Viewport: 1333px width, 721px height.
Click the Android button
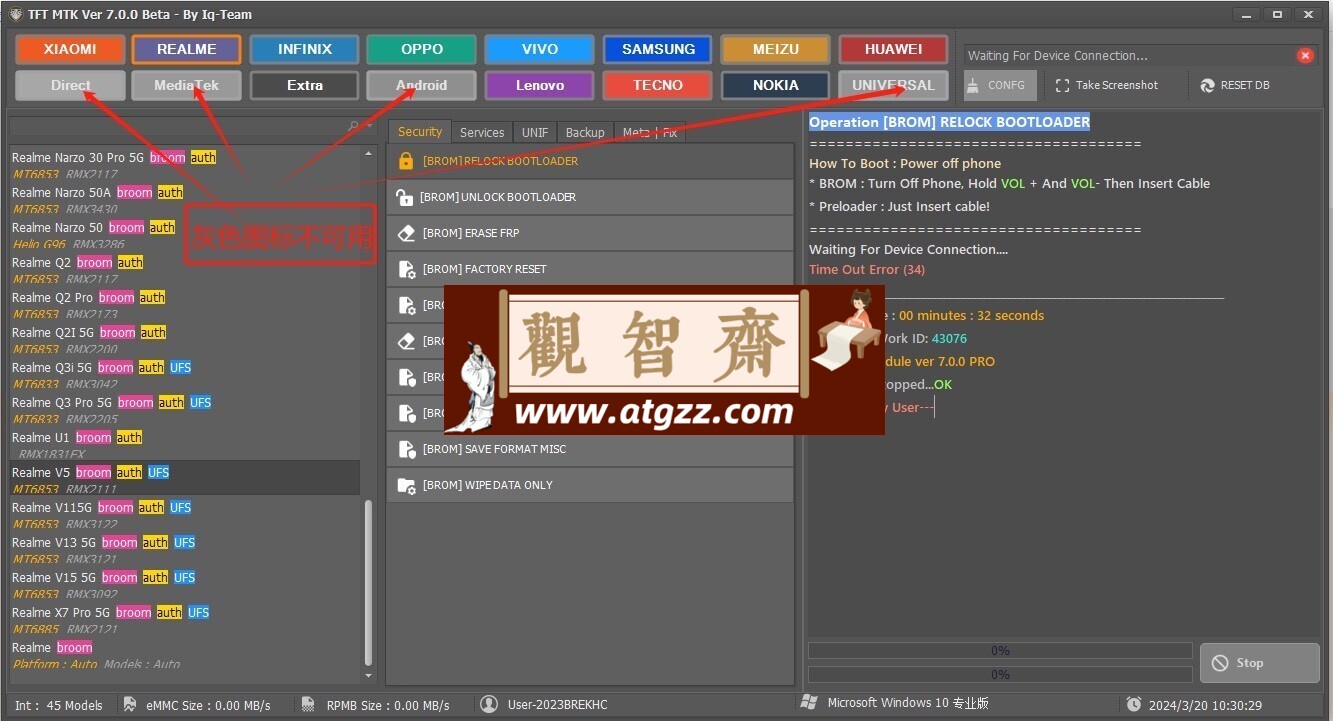click(422, 85)
